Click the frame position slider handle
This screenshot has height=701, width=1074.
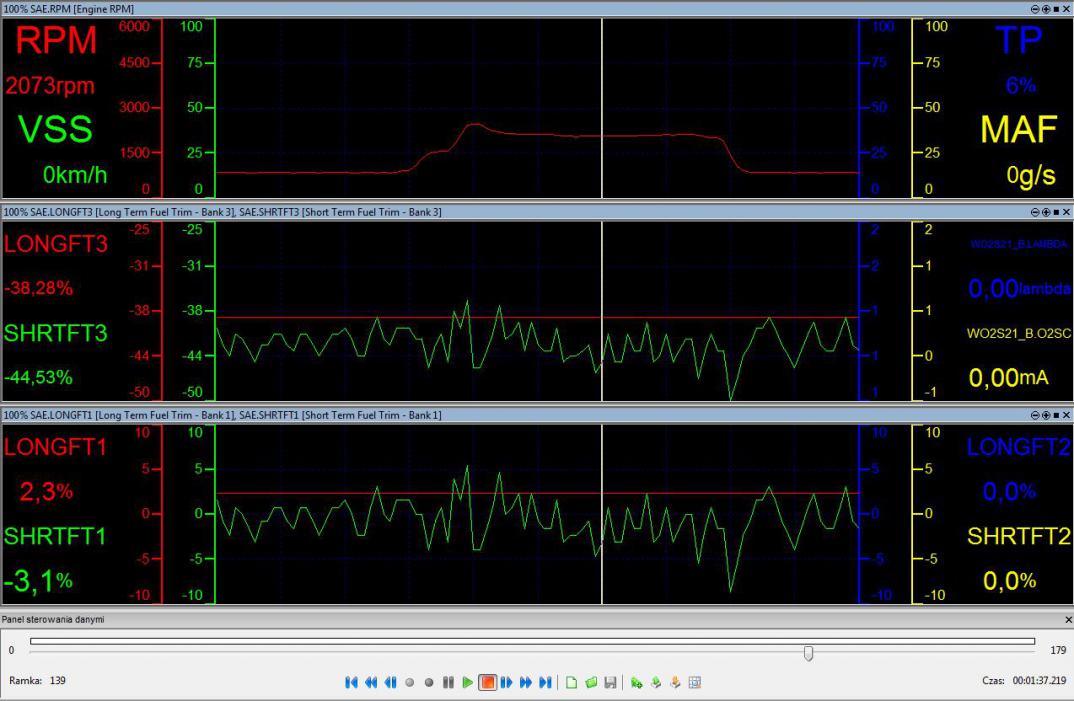tap(808, 653)
